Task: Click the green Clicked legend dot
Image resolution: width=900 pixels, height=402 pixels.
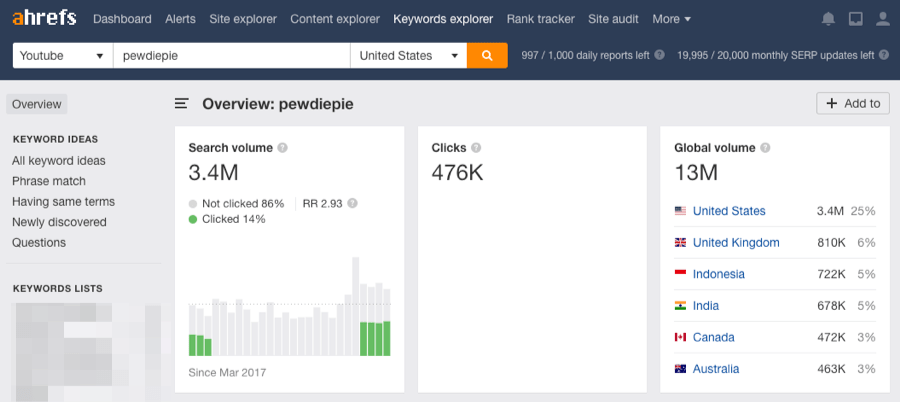Action: (x=193, y=219)
